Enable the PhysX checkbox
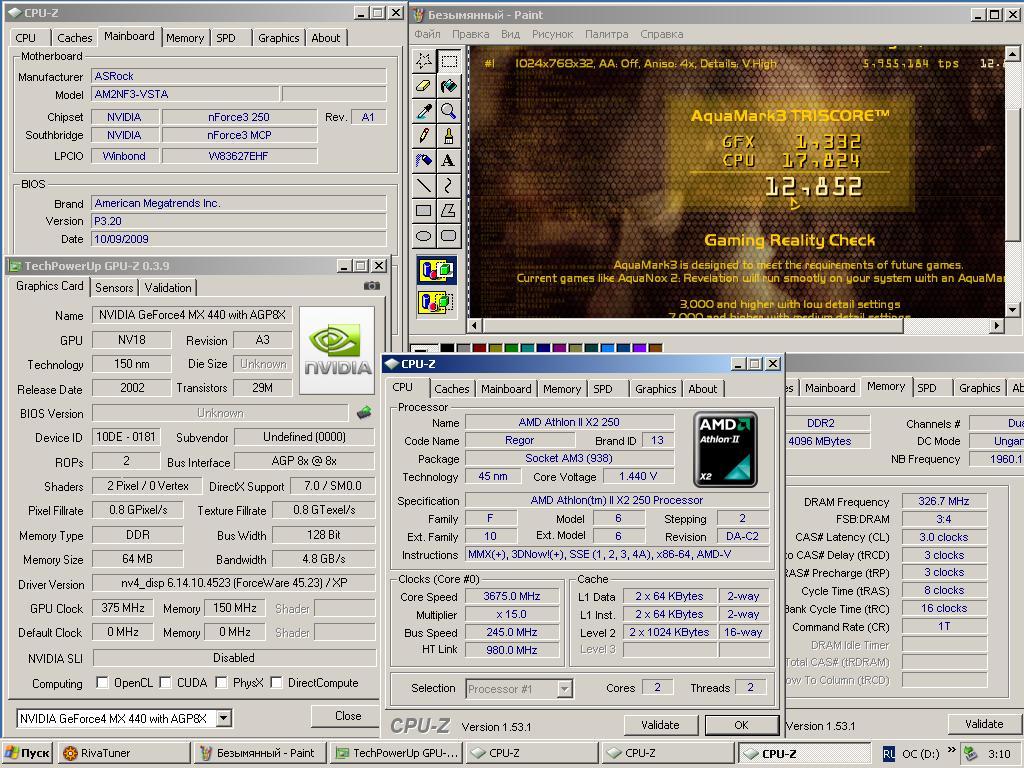The height and width of the screenshot is (768, 1024). [x=221, y=682]
